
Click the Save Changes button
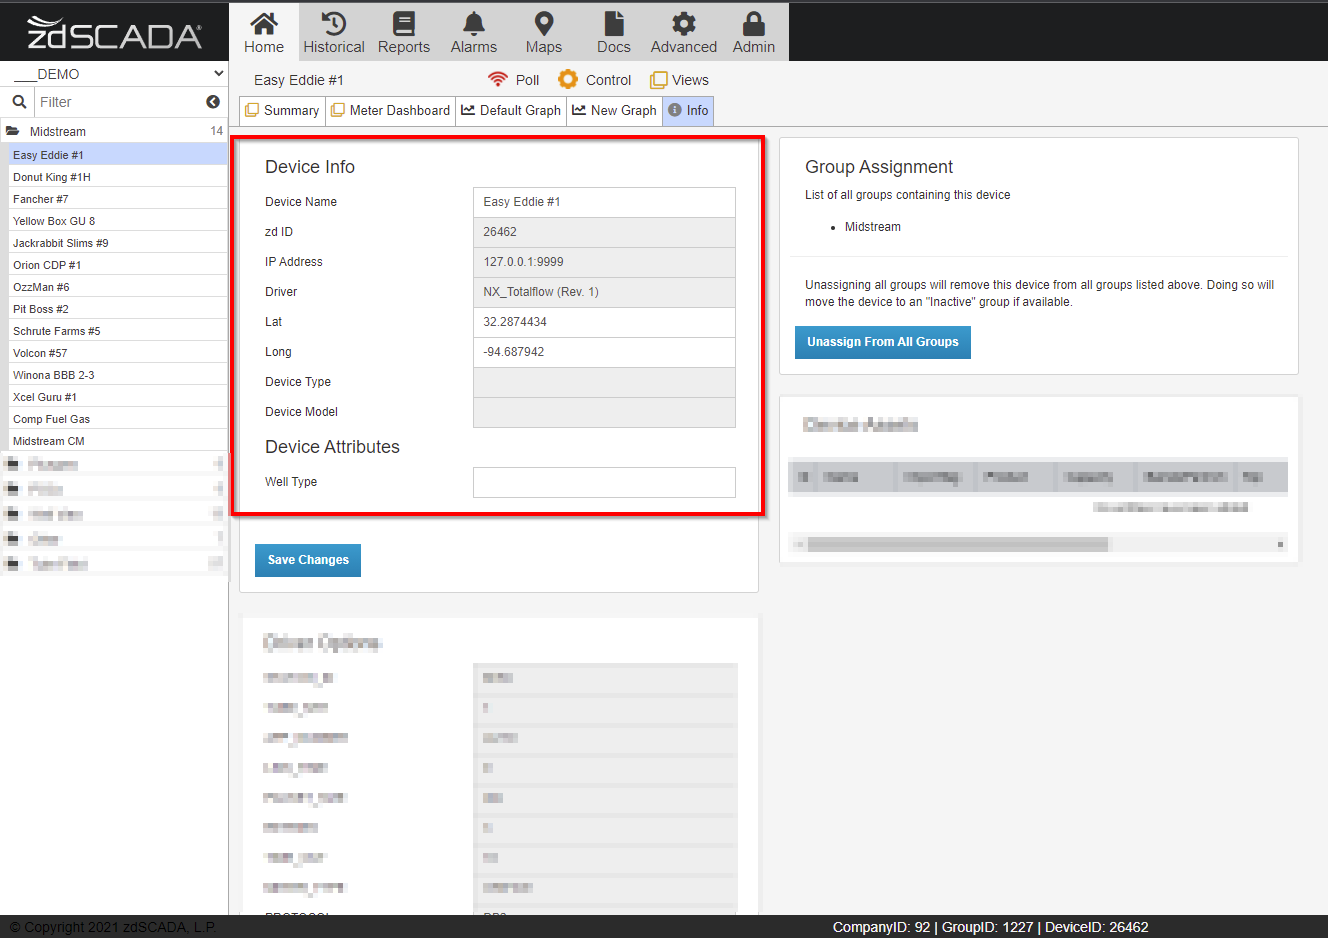click(307, 560)
